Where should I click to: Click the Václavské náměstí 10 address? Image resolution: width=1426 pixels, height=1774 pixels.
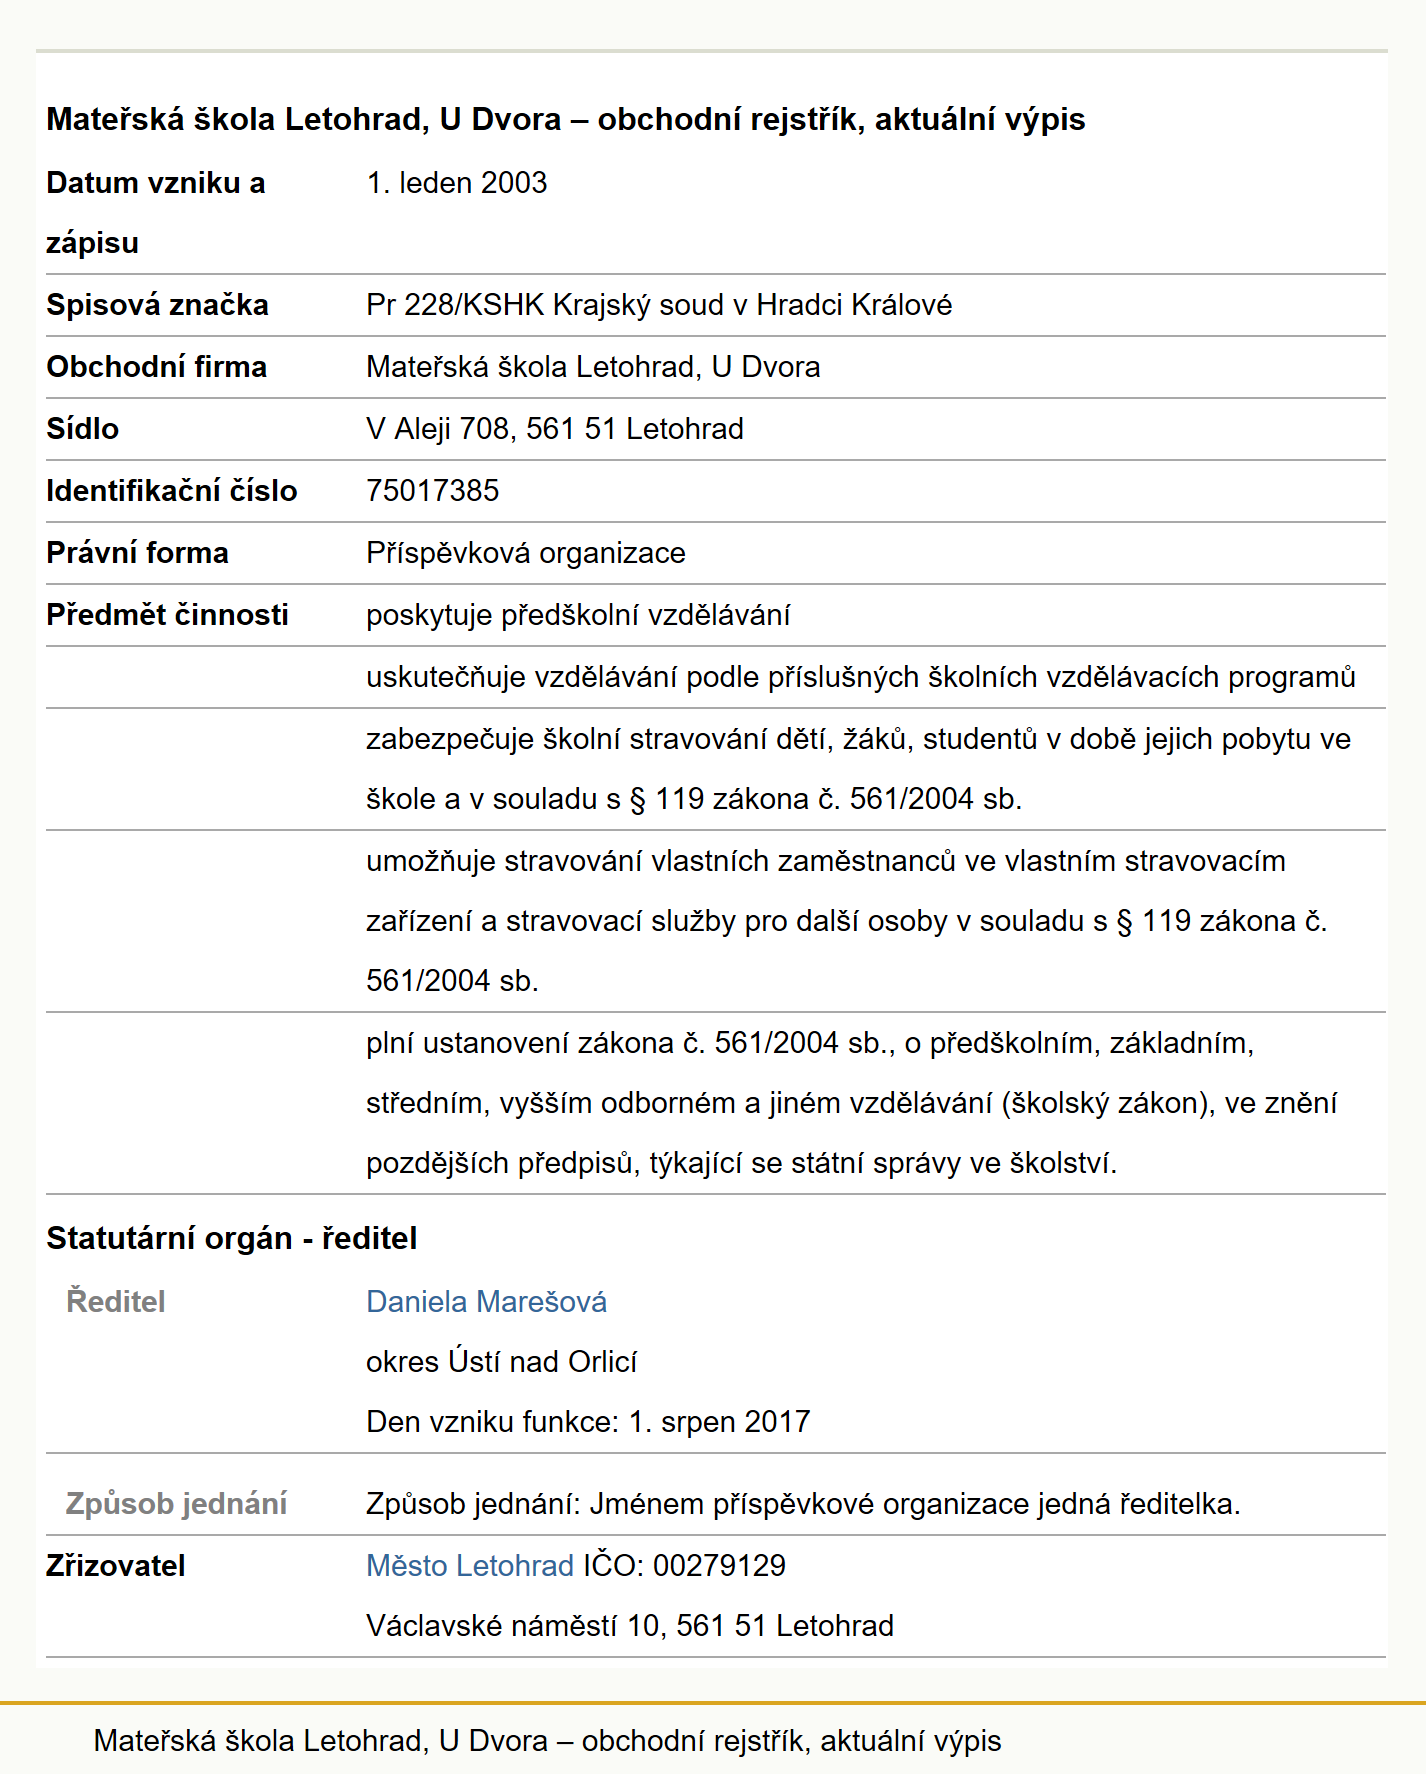point(630,1625)
